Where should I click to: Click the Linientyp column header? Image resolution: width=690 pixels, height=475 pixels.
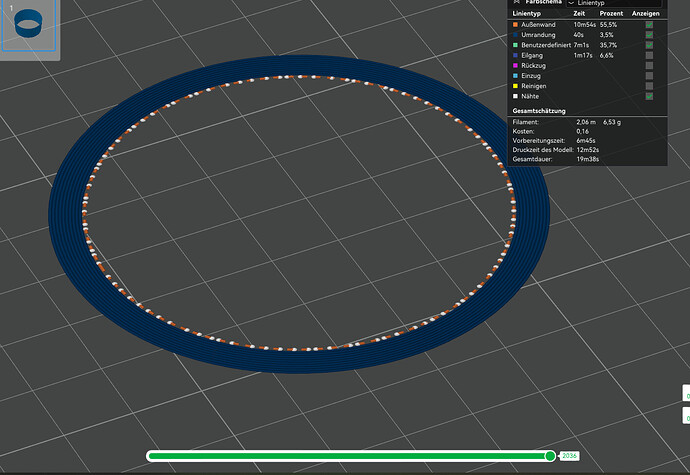tap(526, 14)
